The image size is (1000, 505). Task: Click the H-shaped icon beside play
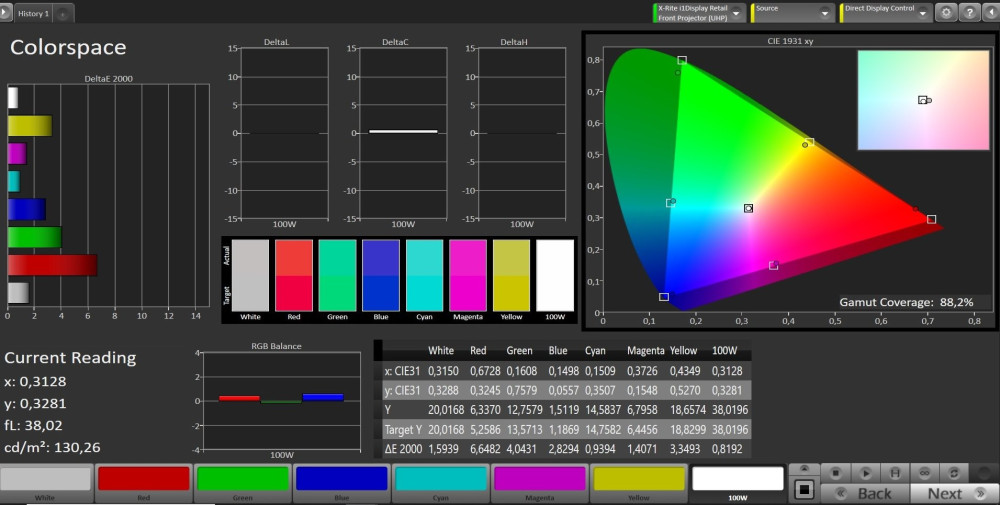point(895,471)
